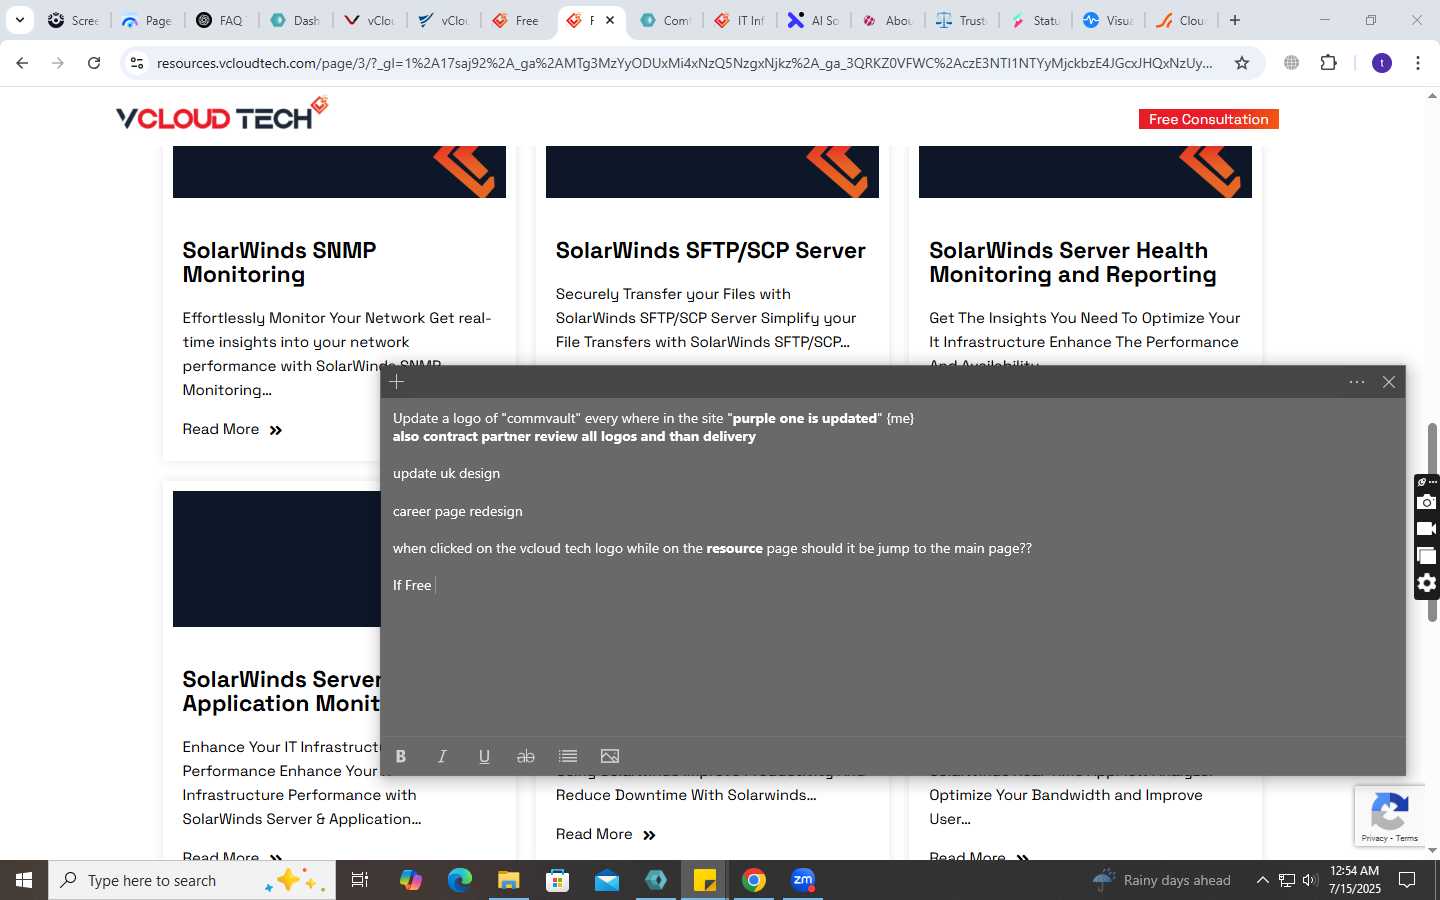Toggle underline formatting in the sticky note

484,756
